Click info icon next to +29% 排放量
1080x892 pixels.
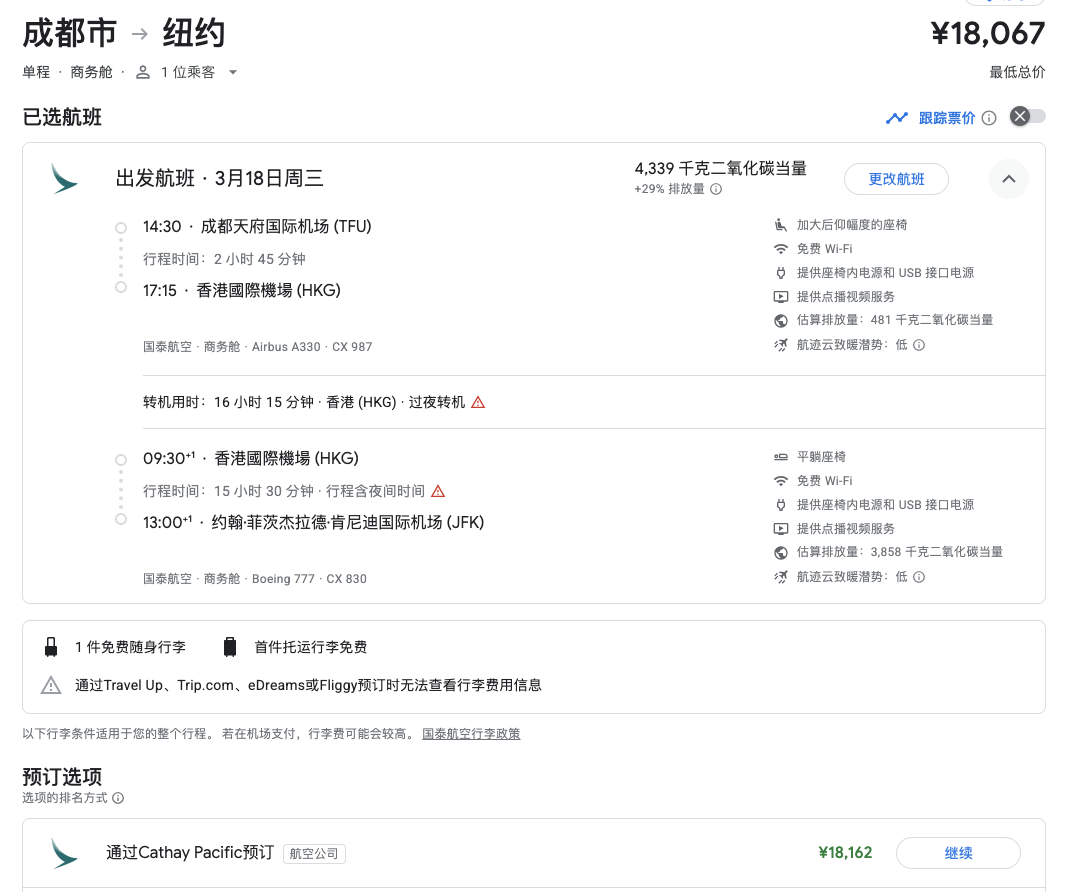(x=716, y=189)
